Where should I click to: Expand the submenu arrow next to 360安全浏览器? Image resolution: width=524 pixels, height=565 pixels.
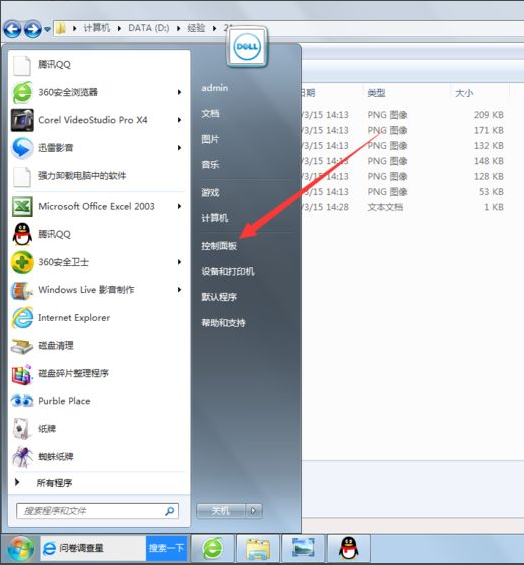pos(179,92)
